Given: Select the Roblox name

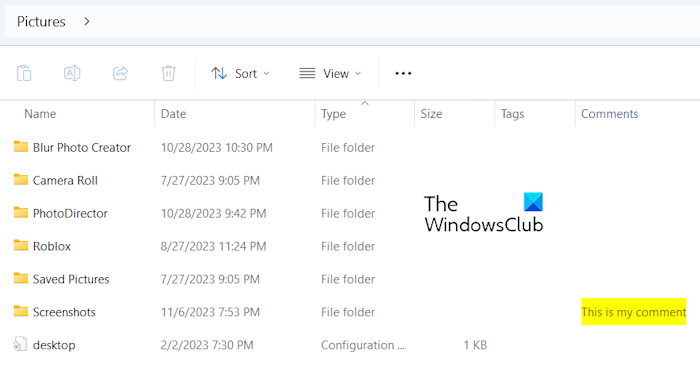Looking at the screenshot, I should click(52, 246).
